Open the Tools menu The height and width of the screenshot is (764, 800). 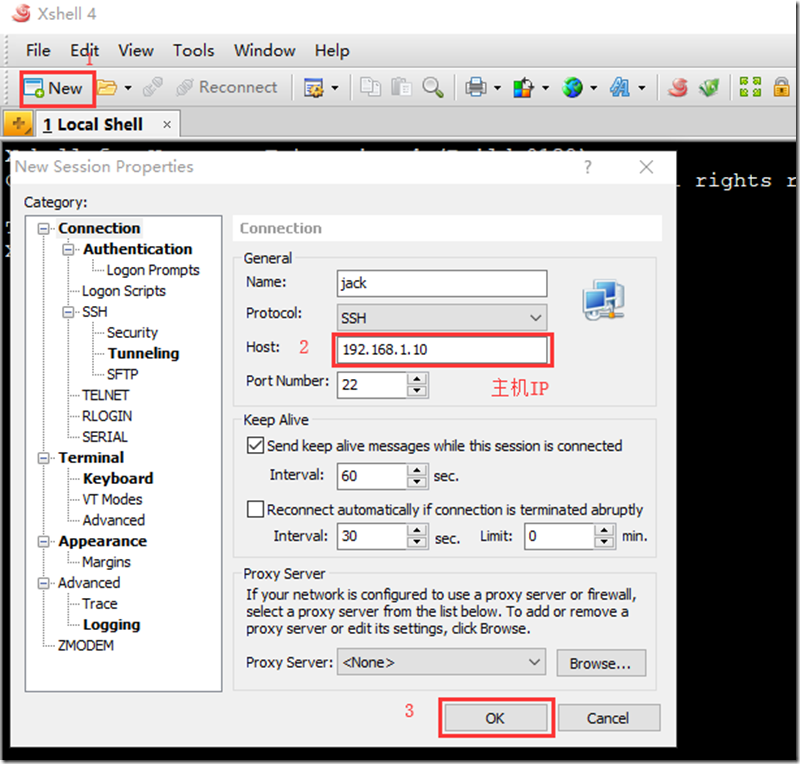coord(193,51)
